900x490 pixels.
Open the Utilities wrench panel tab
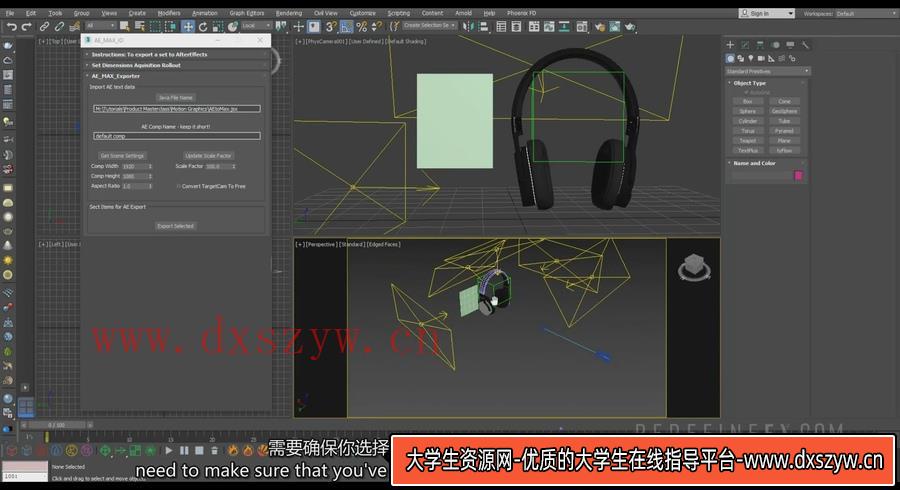click(805, 45)
